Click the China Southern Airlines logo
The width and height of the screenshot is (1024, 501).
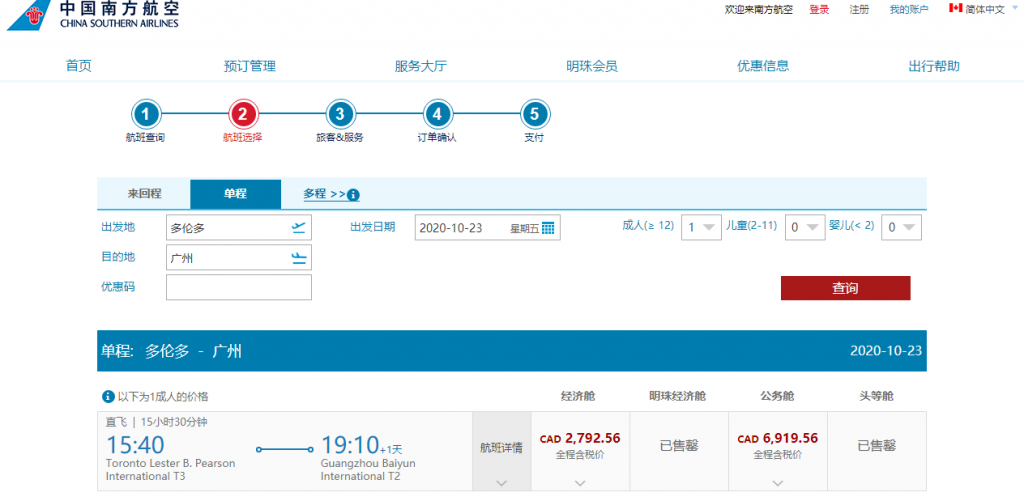(92, 15)
